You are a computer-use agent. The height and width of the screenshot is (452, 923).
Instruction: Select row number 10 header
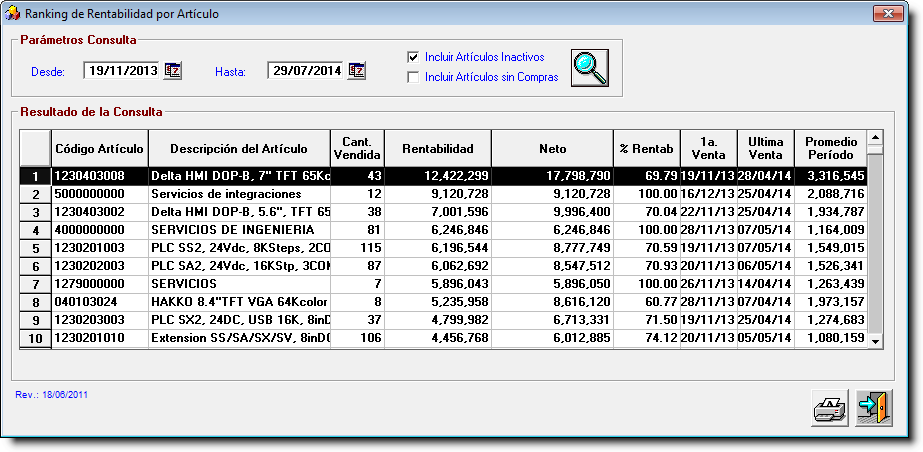(x=35, y=338)
